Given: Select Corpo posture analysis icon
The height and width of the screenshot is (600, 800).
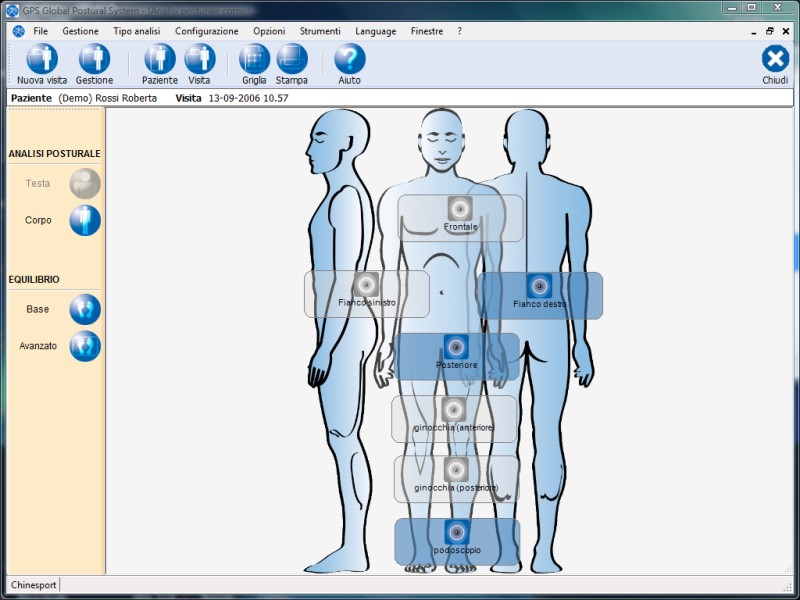Looking at the screenshot, I should click(85, 220).
